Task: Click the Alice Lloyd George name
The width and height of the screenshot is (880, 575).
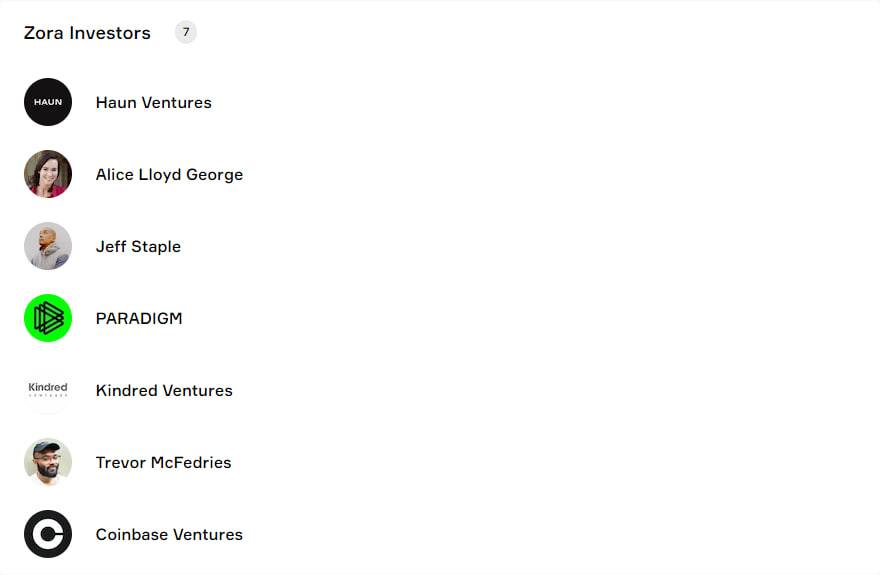Action: (x=169, y=174)
